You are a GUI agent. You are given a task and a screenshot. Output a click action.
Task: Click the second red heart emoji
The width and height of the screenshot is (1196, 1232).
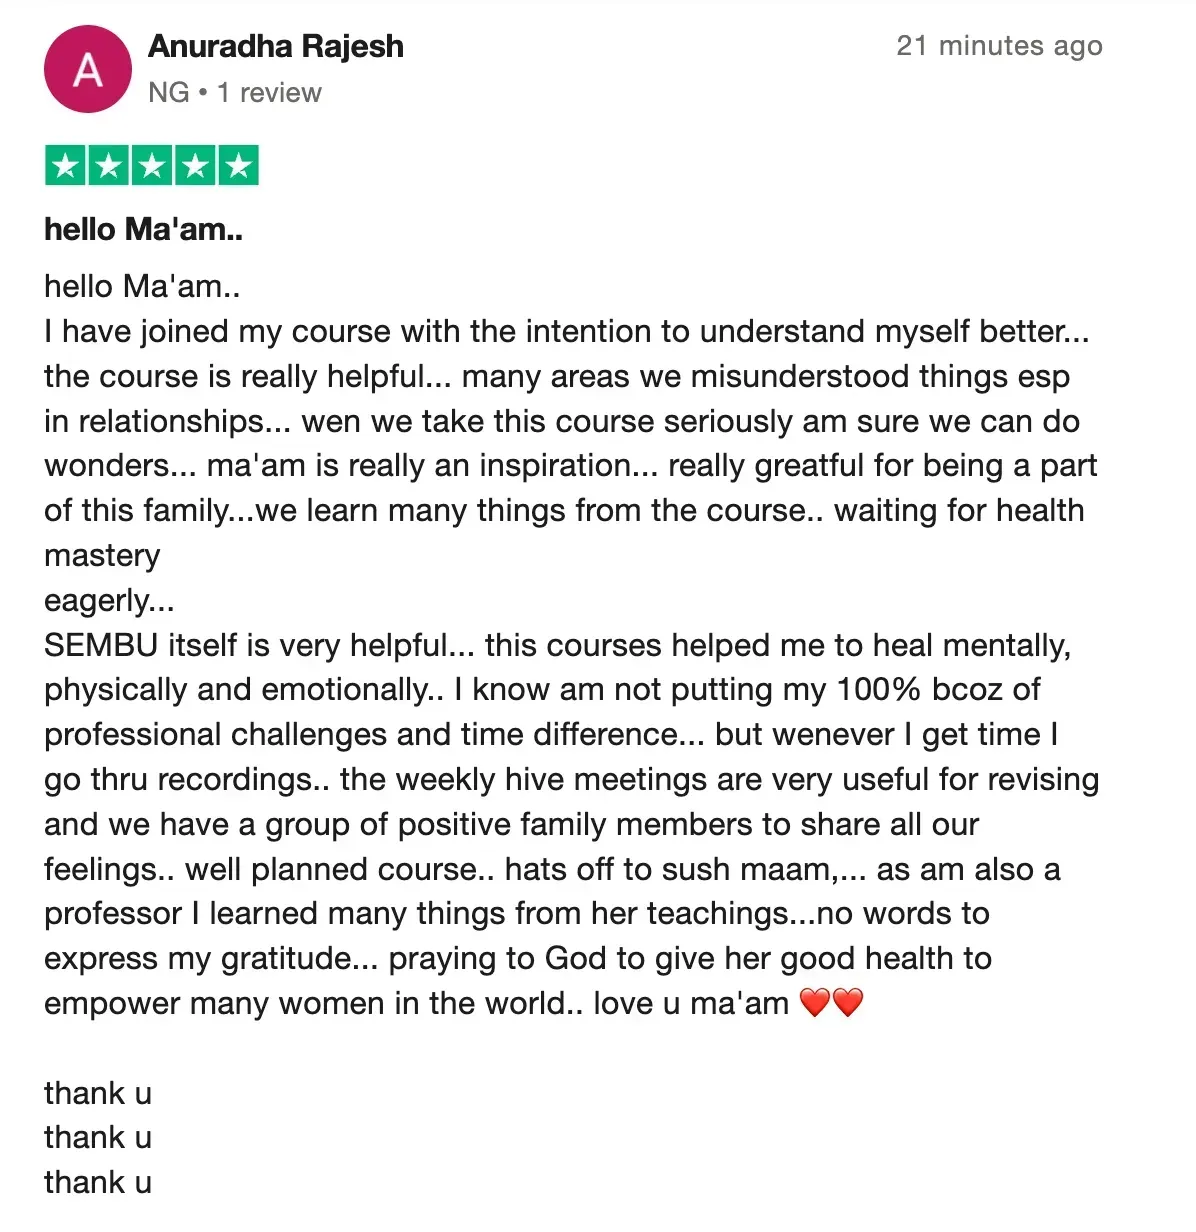tap(847, 1003)
